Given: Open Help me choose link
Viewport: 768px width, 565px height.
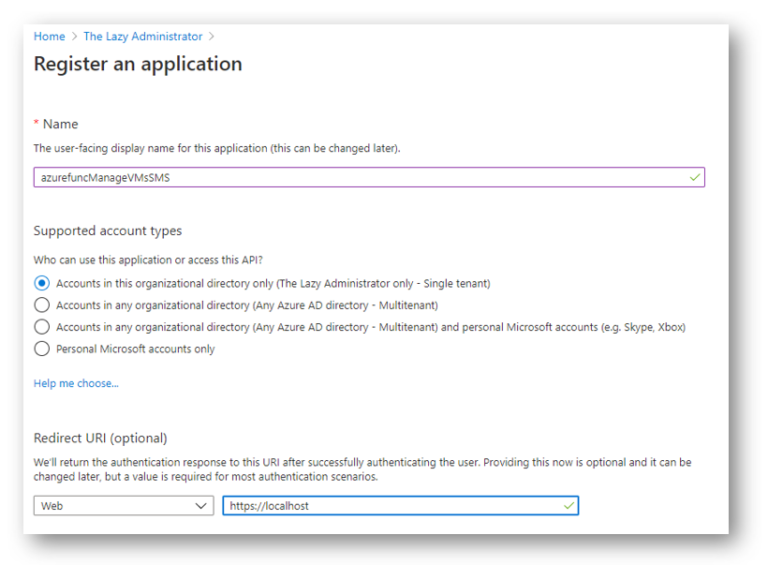Looking at the screenshot, I should pos(76,383).
